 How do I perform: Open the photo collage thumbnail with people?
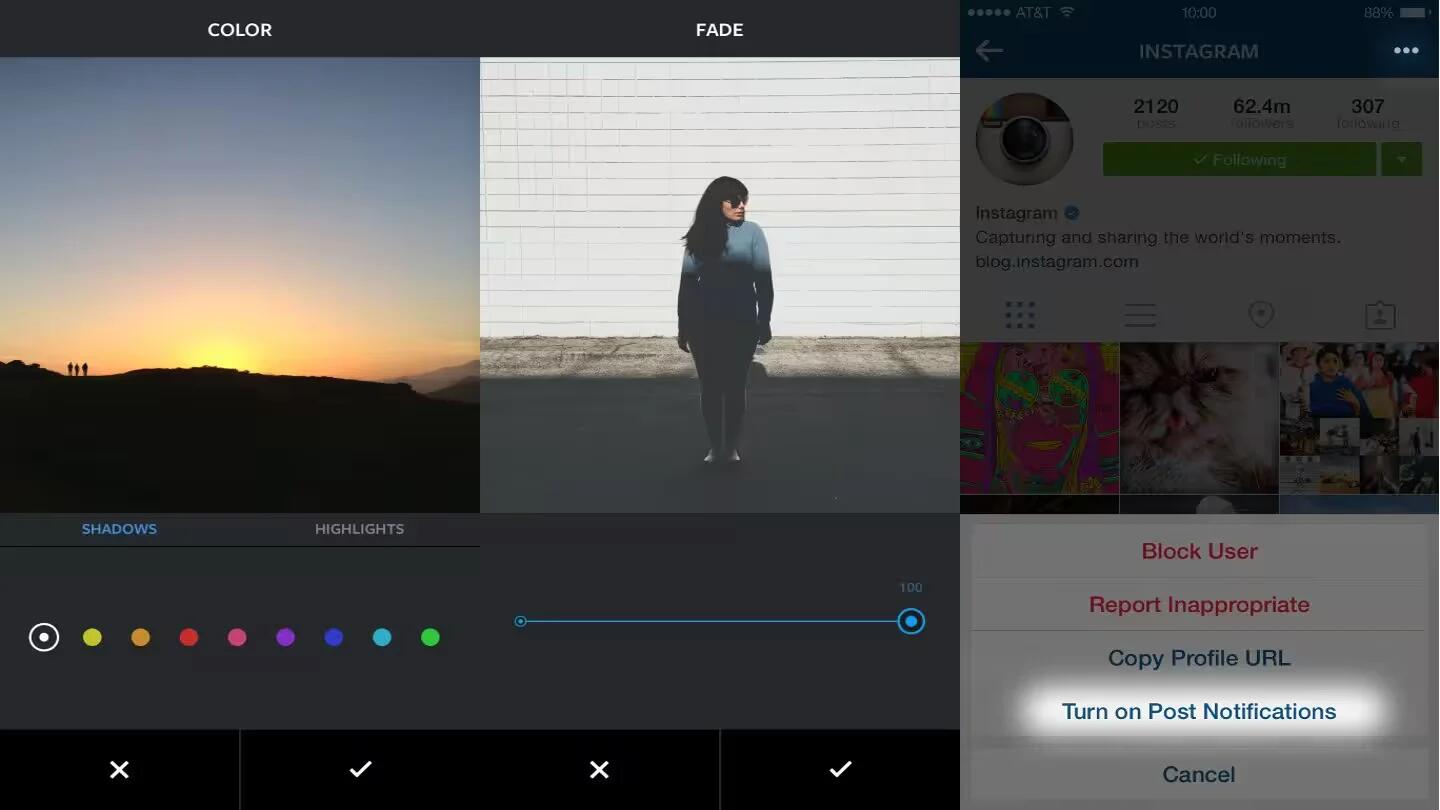[x=1360, y=418]
